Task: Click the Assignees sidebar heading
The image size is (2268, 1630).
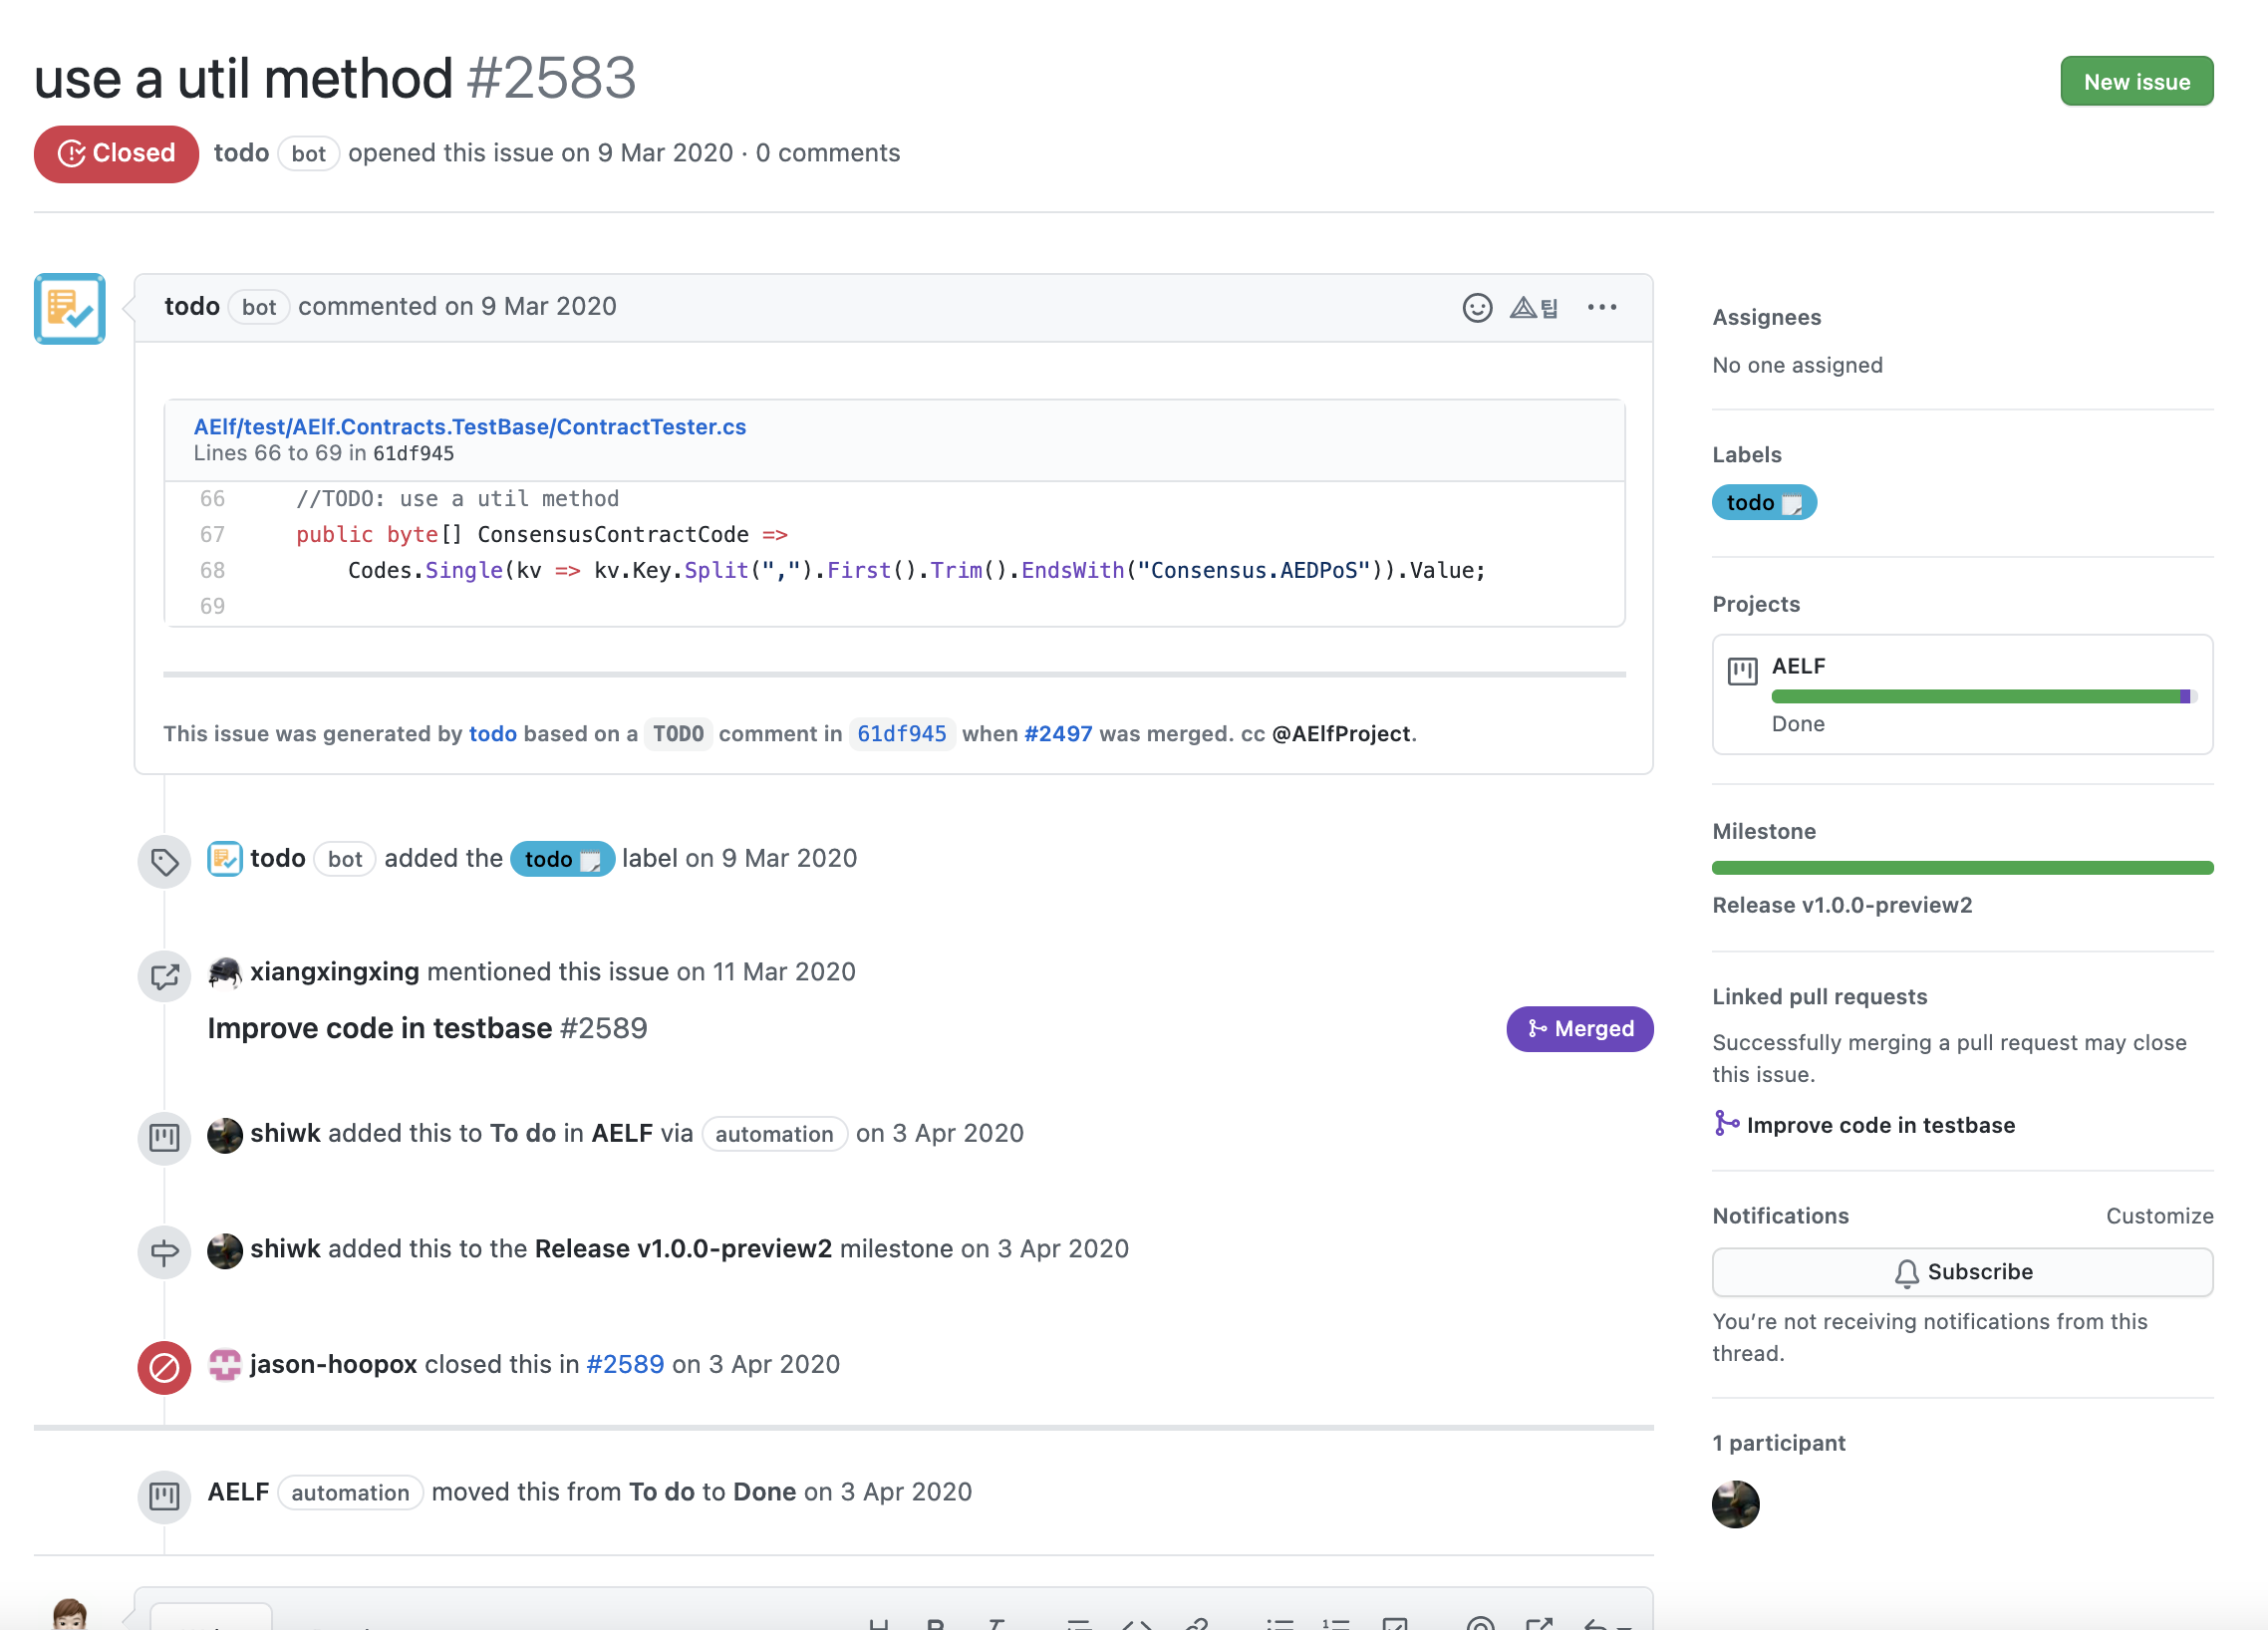Action: [x=1766, y=317]
